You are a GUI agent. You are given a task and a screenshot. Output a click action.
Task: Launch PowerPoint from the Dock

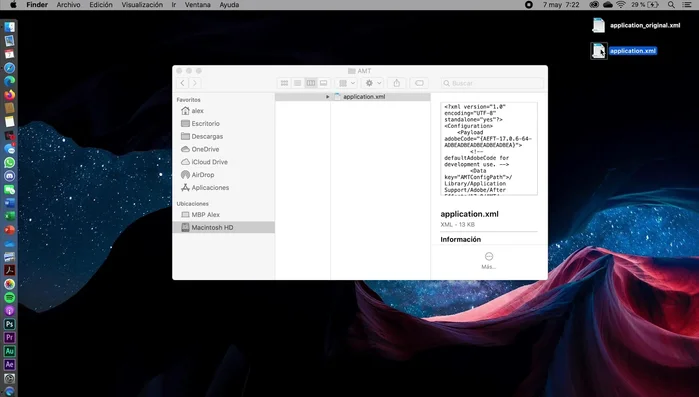(9, 230)
